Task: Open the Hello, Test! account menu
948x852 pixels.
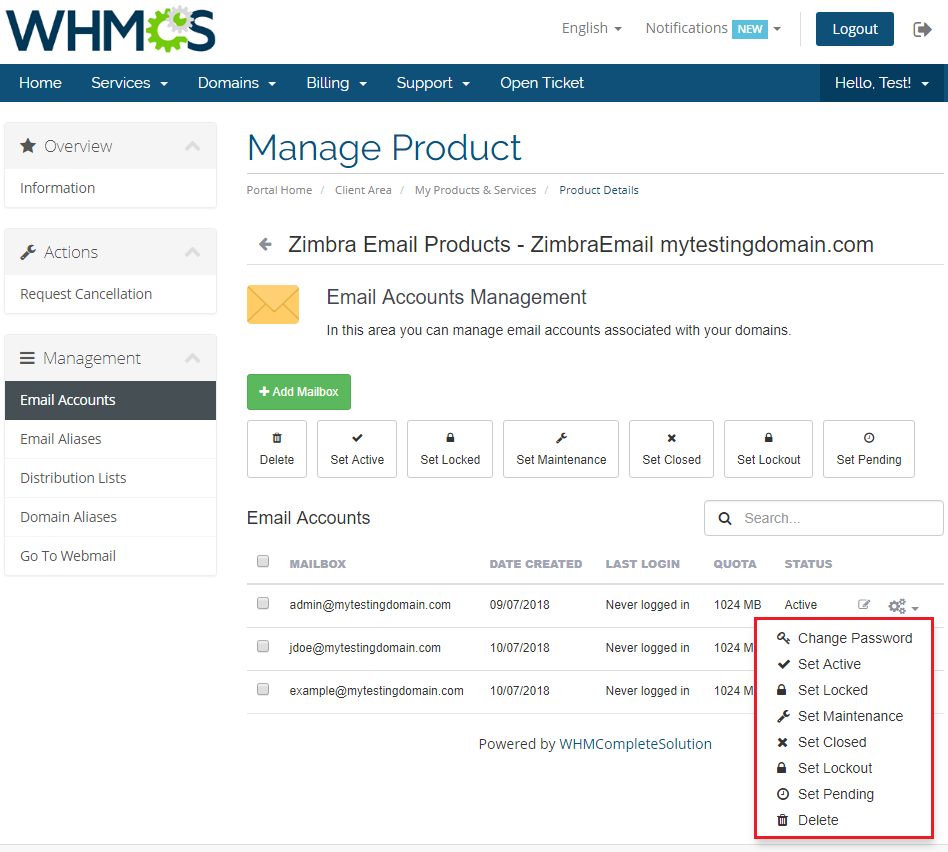Action: (881, 83)
